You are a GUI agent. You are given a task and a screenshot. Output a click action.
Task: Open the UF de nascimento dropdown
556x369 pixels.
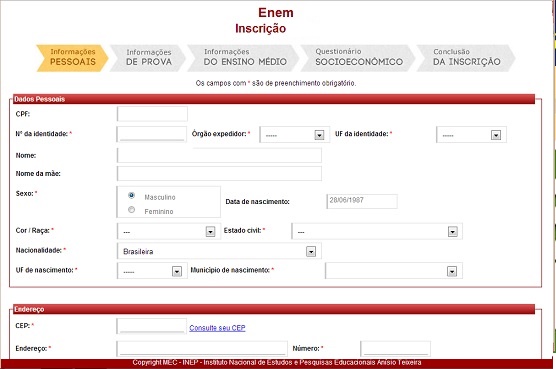pos(152,271)
